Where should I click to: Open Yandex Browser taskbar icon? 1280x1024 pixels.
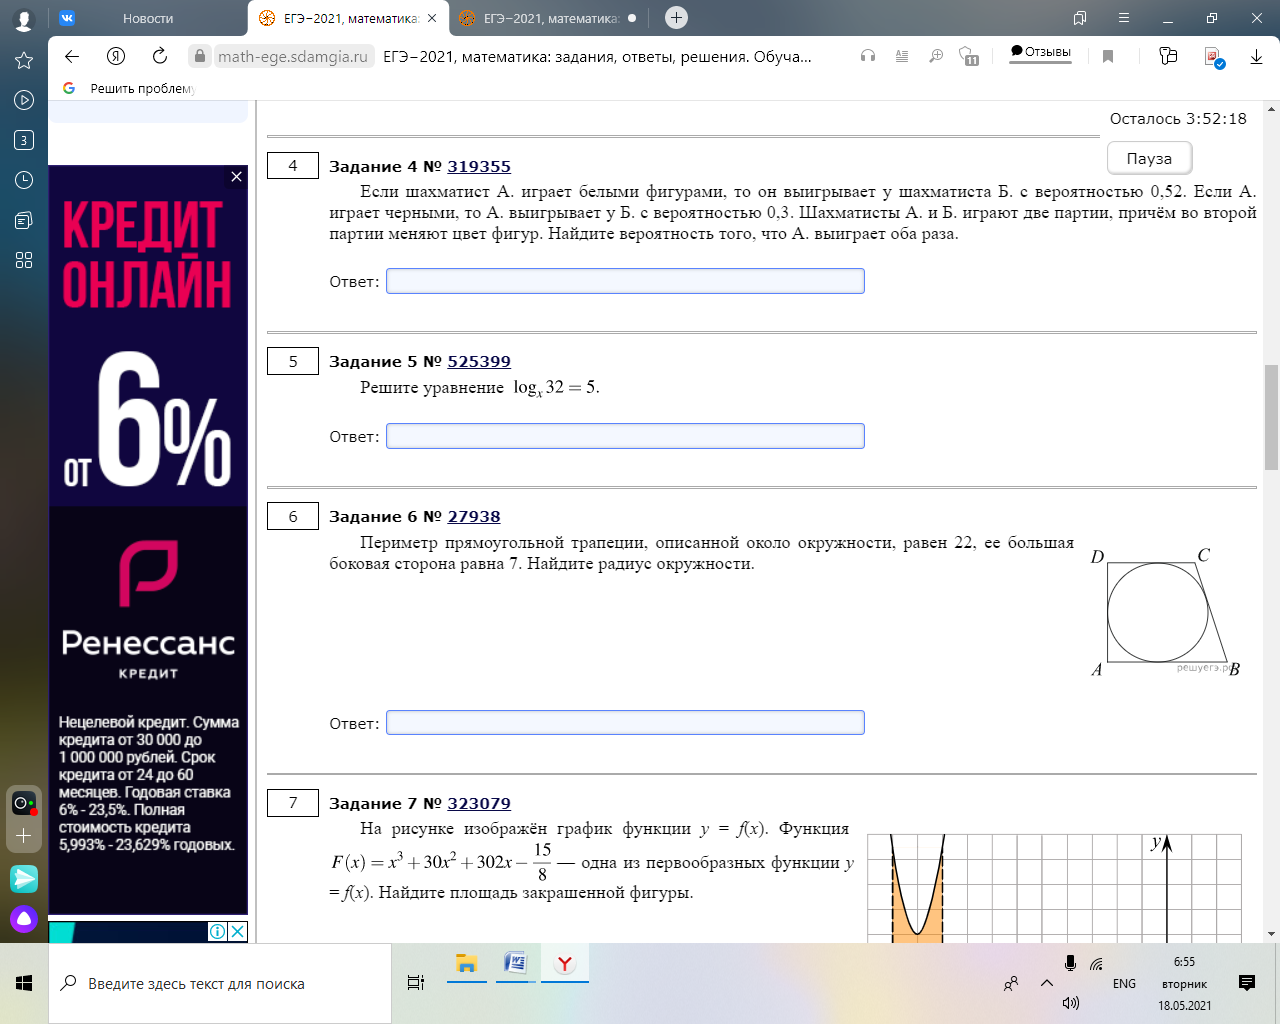pyautogui.click(x=565, y=964)
